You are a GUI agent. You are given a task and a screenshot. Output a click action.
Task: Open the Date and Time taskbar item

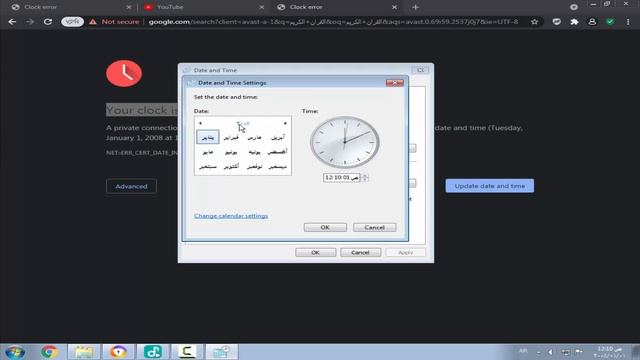tap(221, 352)
